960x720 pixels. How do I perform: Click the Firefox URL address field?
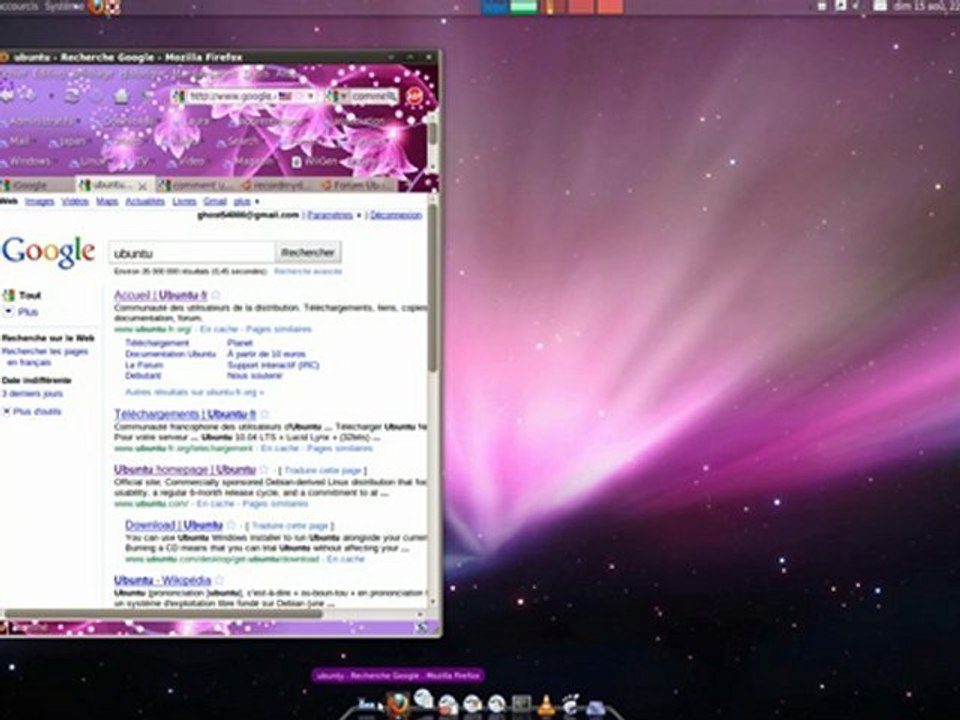245,97
